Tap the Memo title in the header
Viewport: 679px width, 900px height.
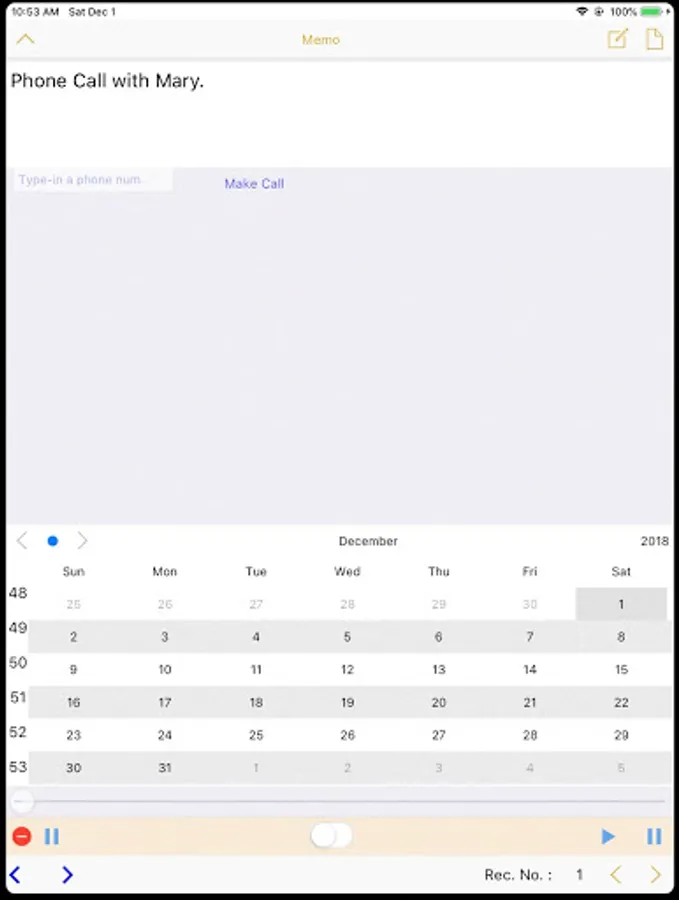tap(321, 40)
